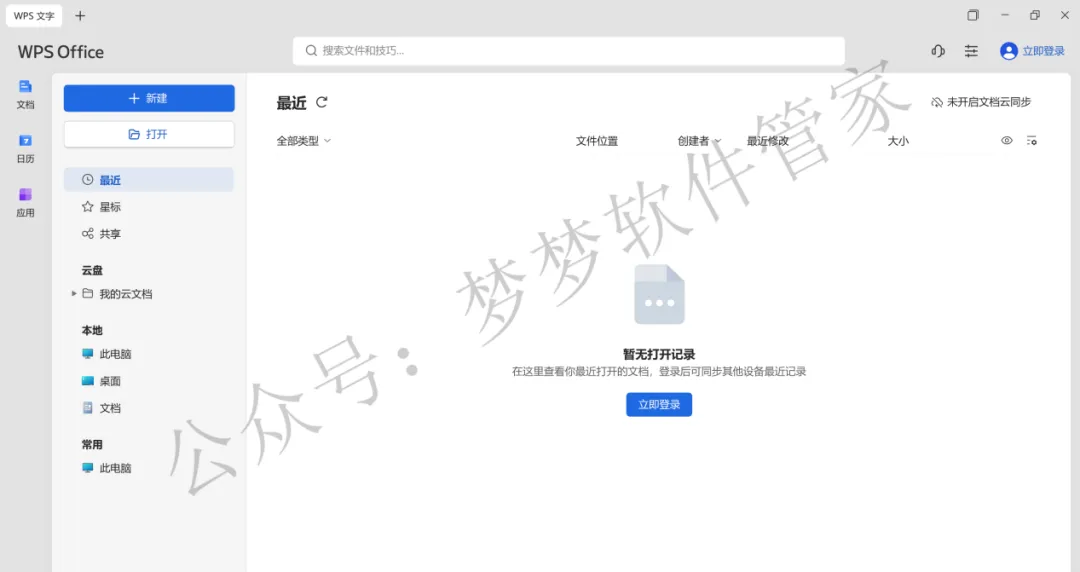Open the 我的云文档 folder
The width and height of the screenshot is (1080, 572).
point(125,294)
